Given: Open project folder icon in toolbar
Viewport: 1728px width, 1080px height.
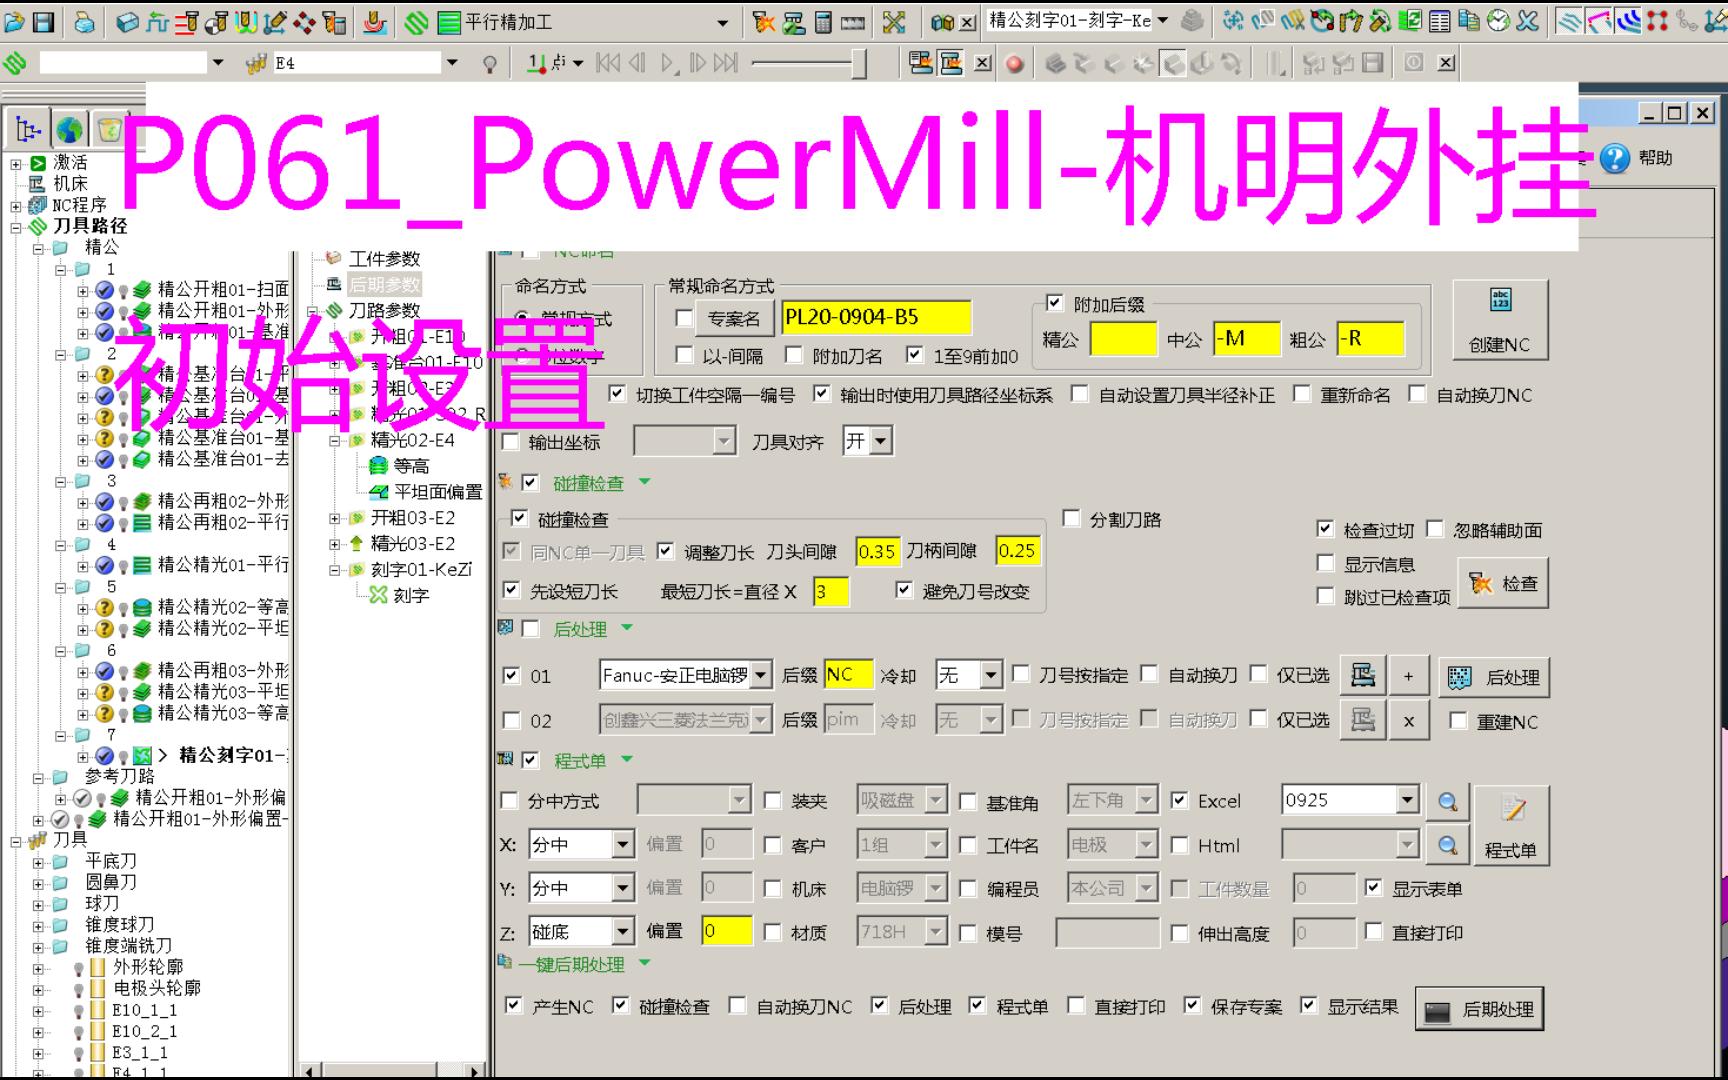Looking at the screenshot, I should tap(14, 21).
